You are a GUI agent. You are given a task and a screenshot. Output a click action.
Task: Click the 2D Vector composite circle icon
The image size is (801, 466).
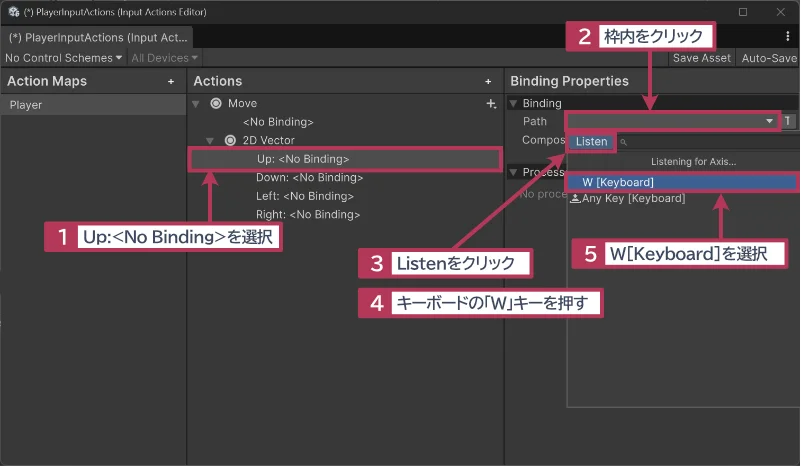(229, 140)
